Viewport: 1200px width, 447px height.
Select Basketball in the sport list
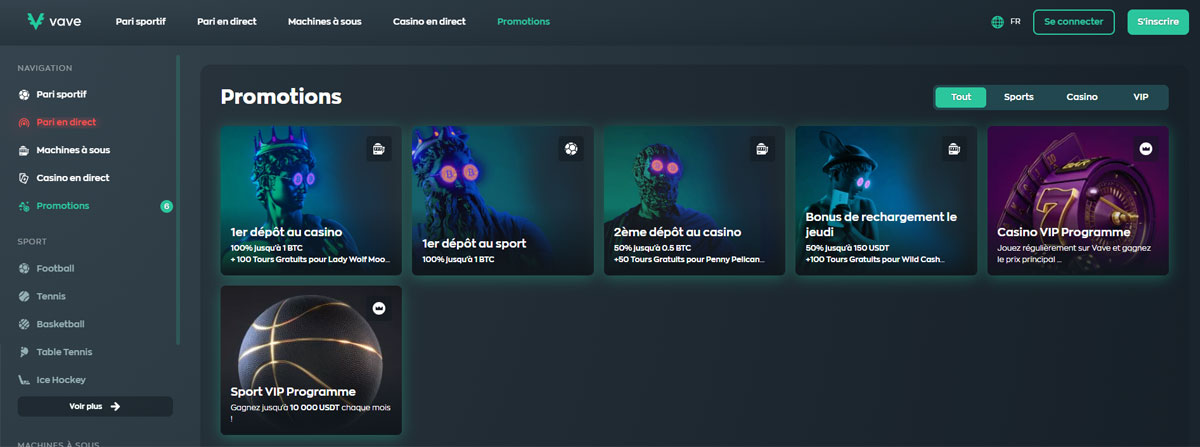click(60, 324)
